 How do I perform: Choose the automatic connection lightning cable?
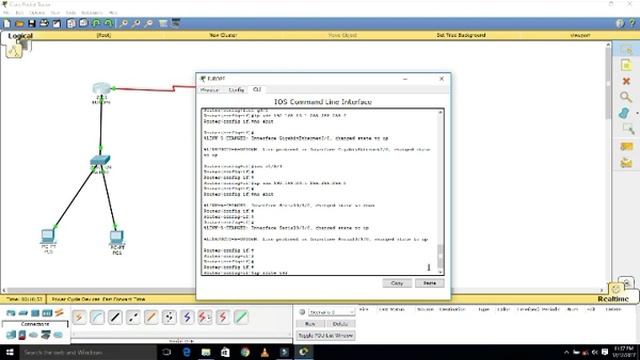point(79,317)
